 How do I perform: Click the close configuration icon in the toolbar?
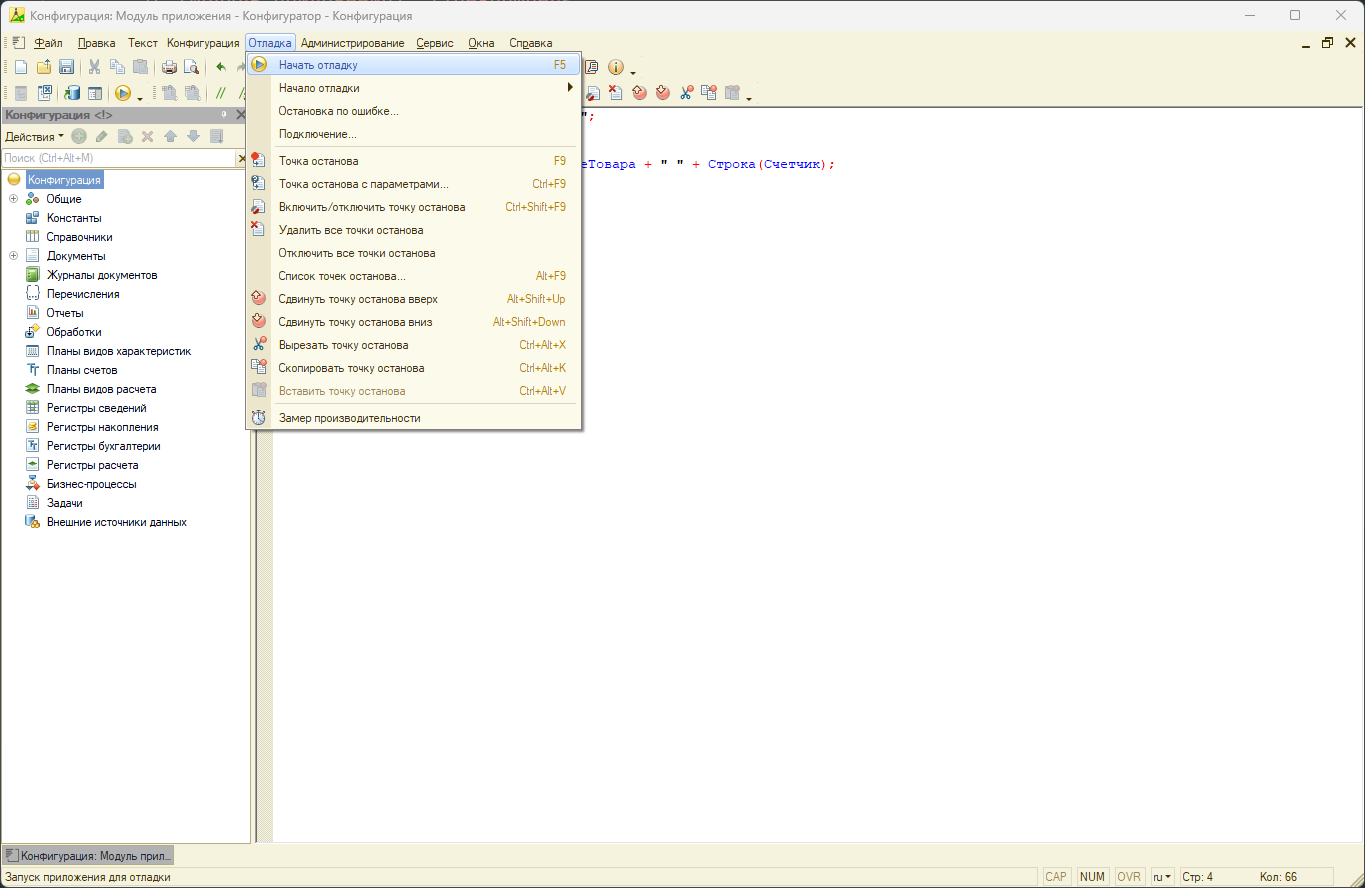coord(44,93)
